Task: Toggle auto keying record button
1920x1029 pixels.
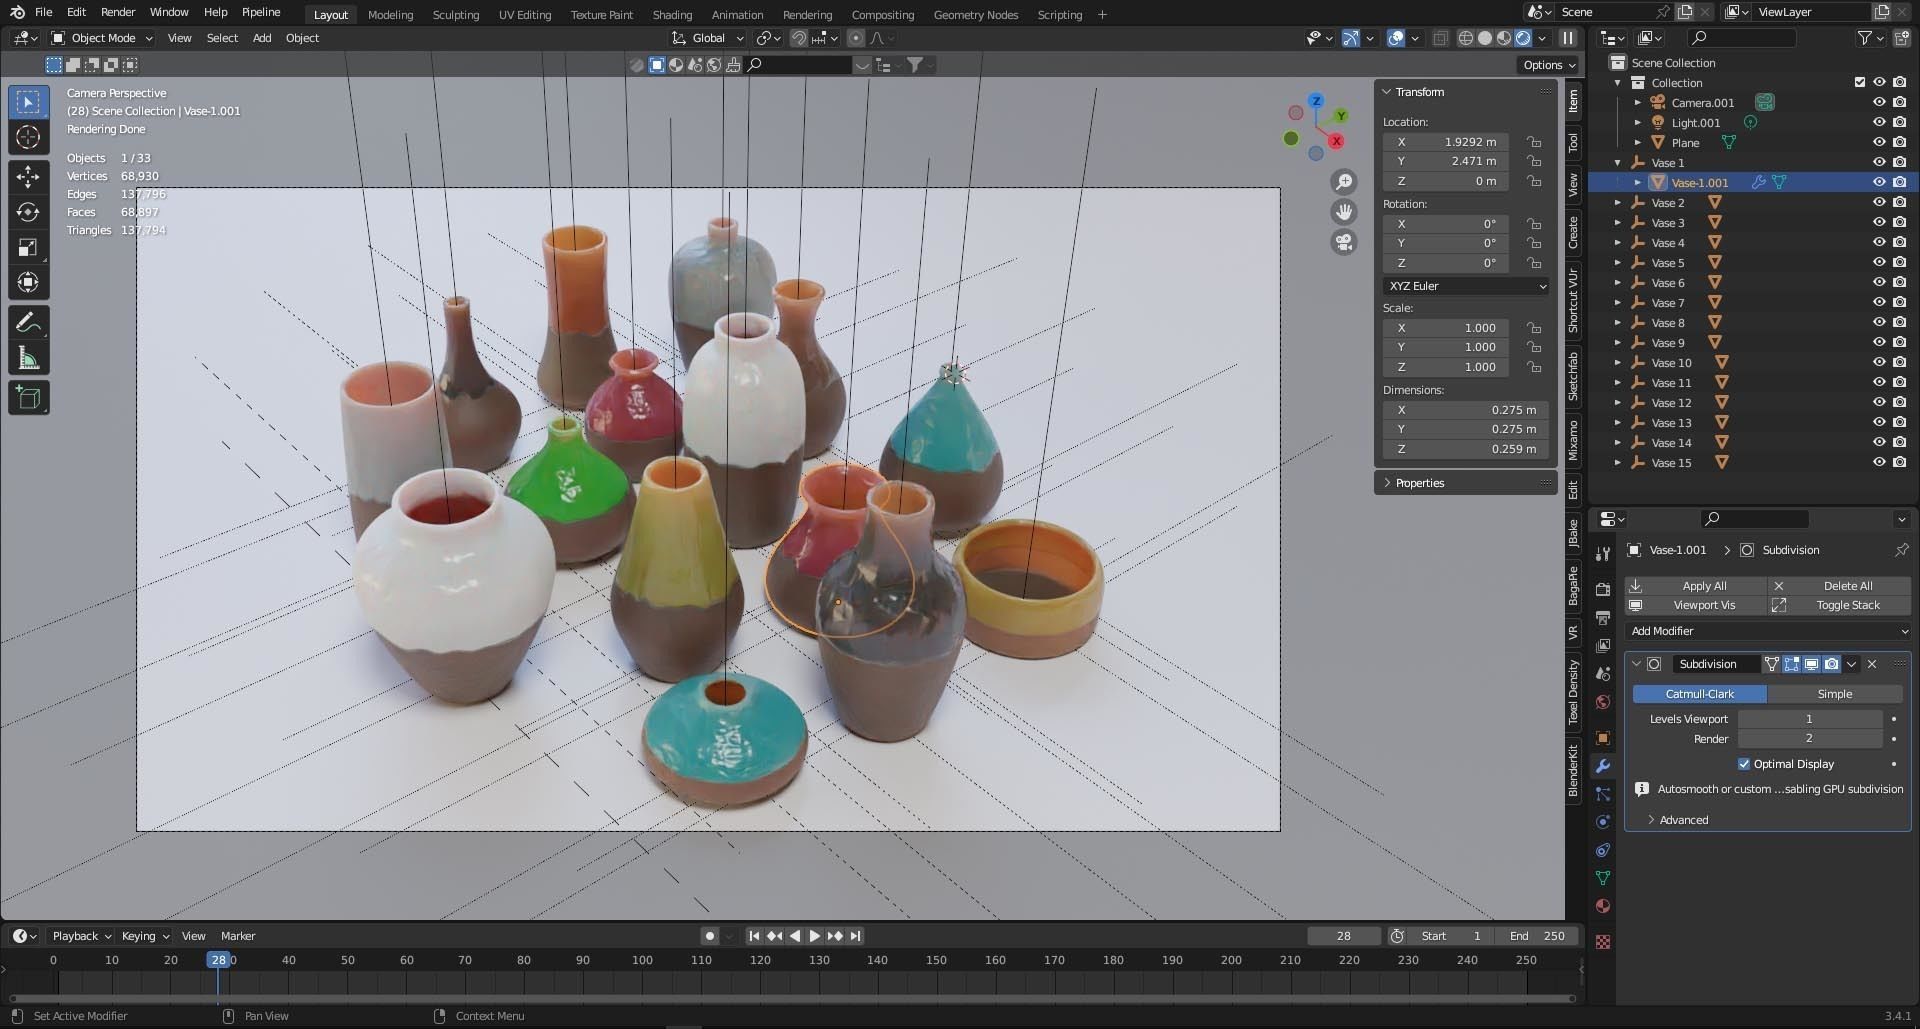Action: pyautogui.click(x=710, y=936)
